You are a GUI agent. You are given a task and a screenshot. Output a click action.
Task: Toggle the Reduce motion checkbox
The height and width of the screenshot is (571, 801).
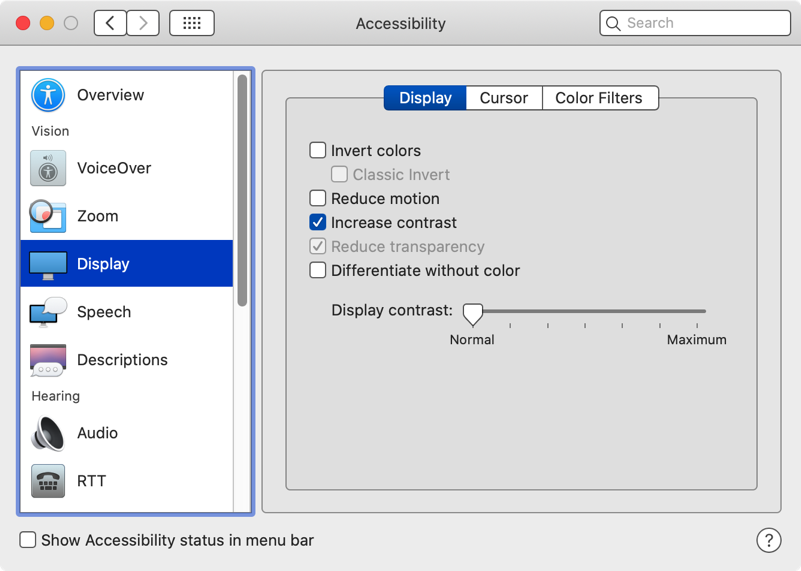point(318,199)
